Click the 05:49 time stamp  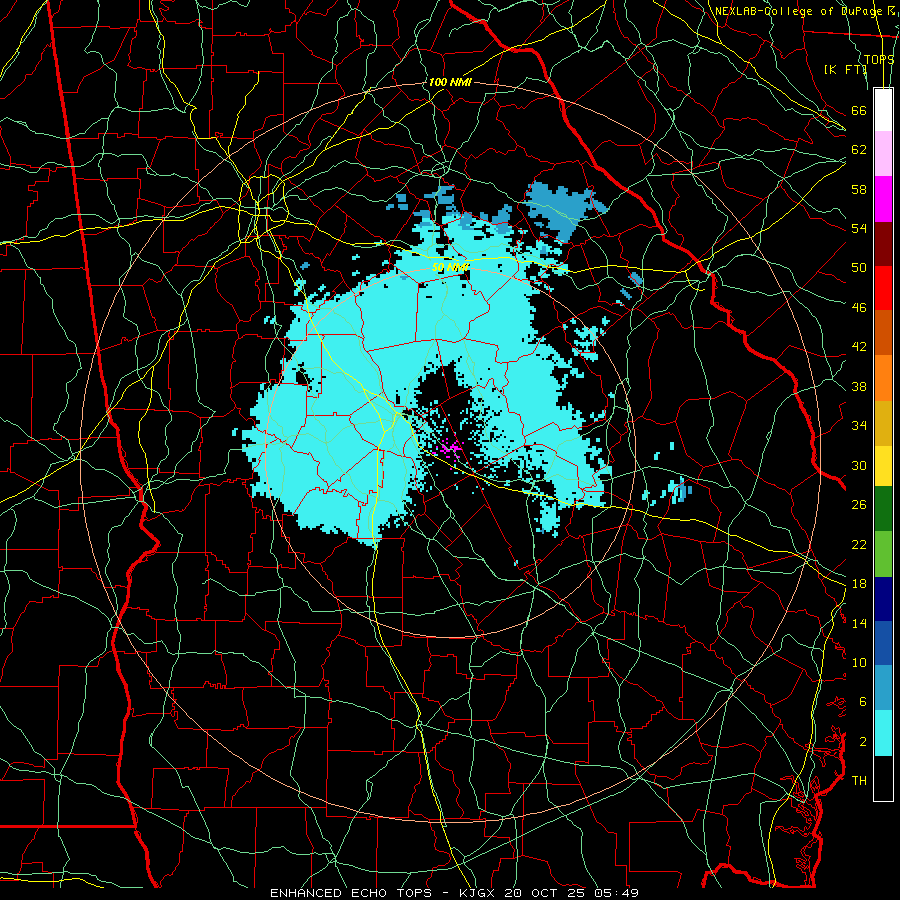(614, 893)
